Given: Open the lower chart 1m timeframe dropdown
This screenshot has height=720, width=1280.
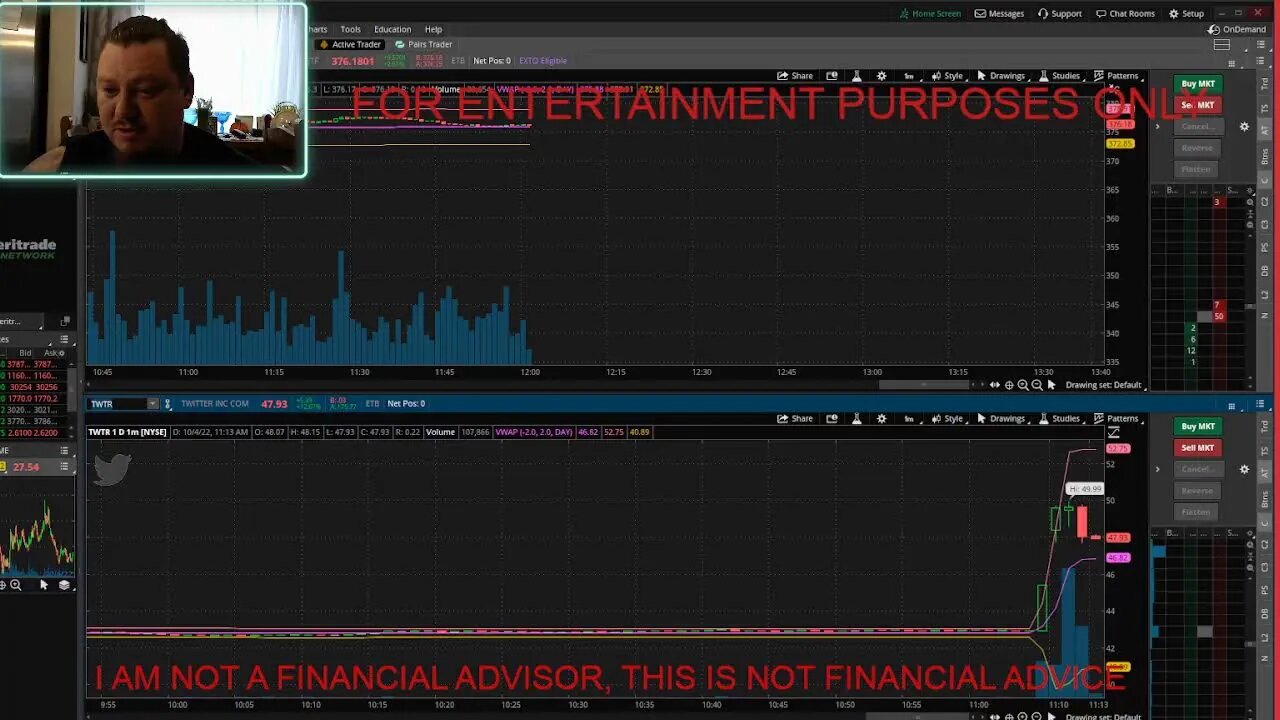Looking at the screenshot, I should tap(909, 419).
